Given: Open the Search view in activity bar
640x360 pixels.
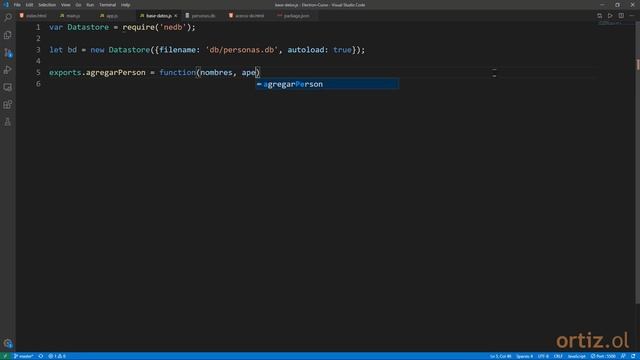Looking at the screenshot, I should pyautogui.click(x=7, y=18).
